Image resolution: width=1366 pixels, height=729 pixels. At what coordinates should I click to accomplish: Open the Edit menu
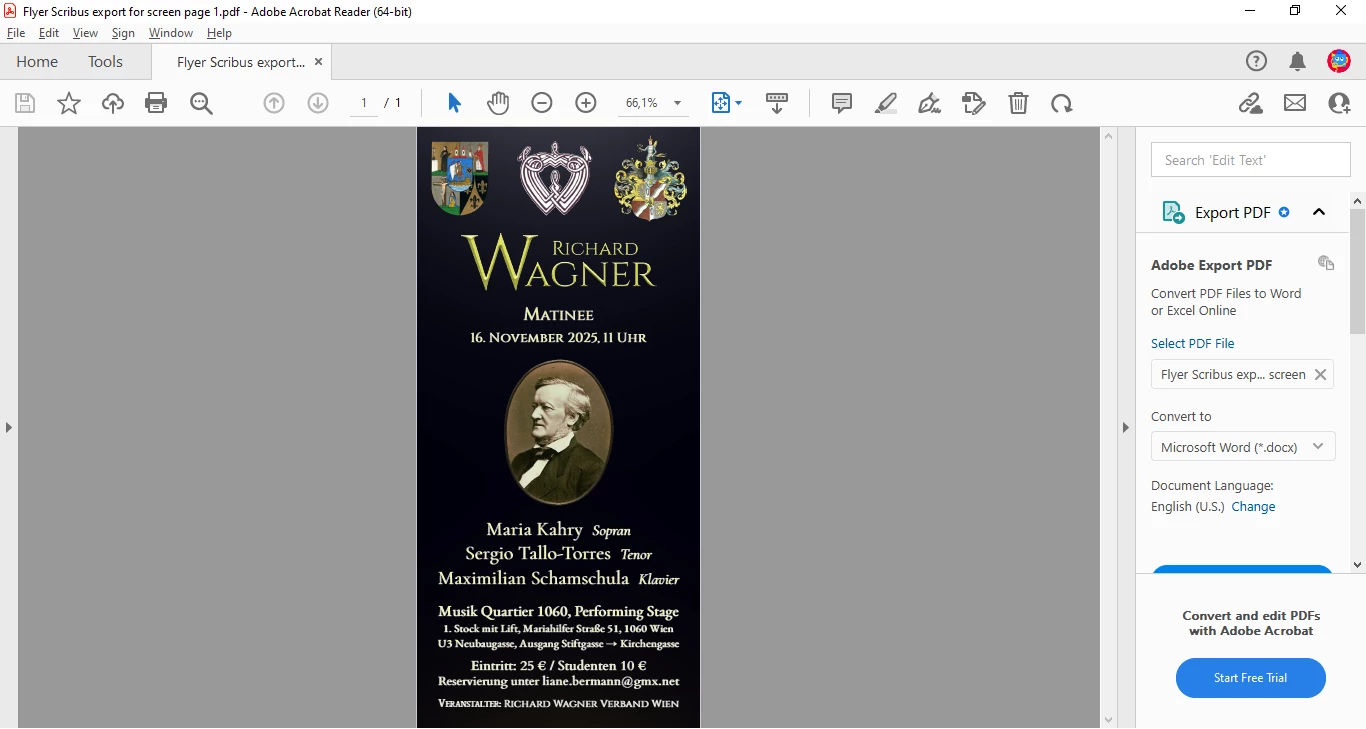click(x=49, y=33)
